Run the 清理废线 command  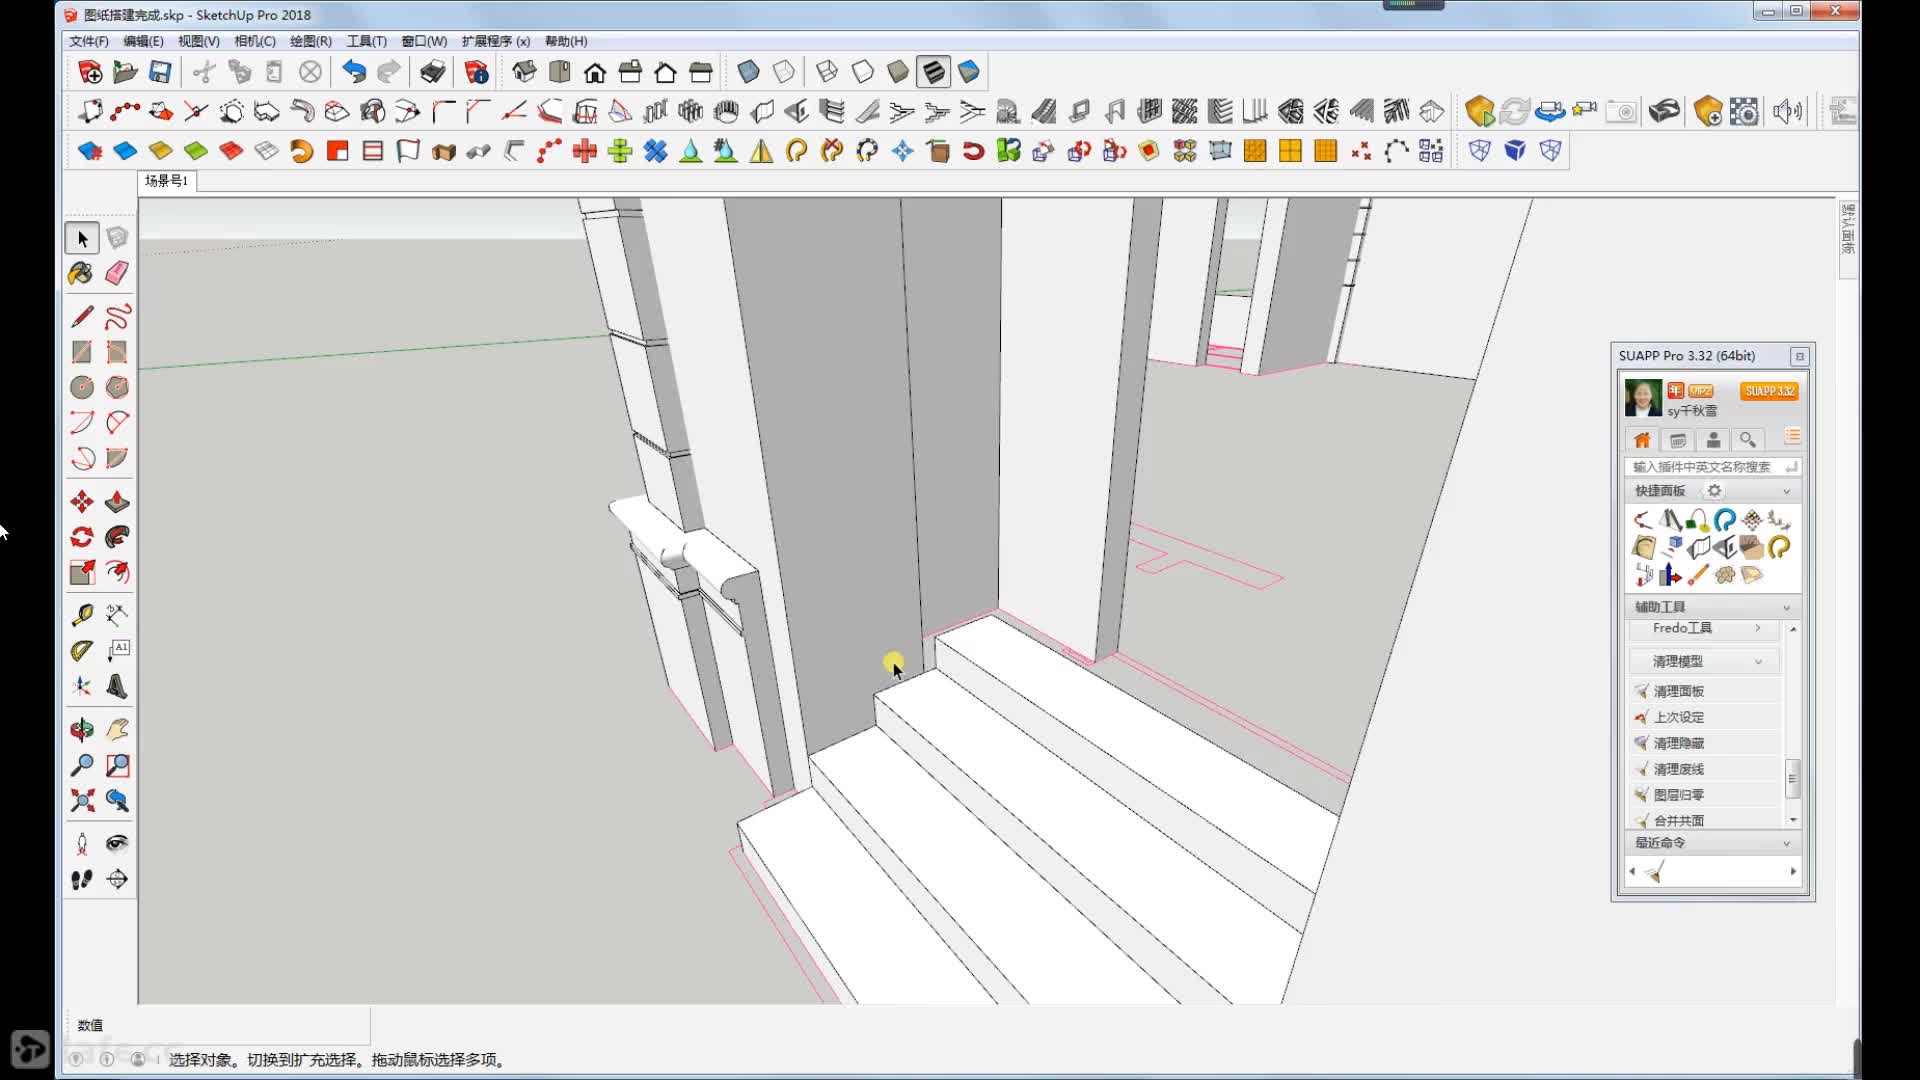click(x=1706, y=769)
